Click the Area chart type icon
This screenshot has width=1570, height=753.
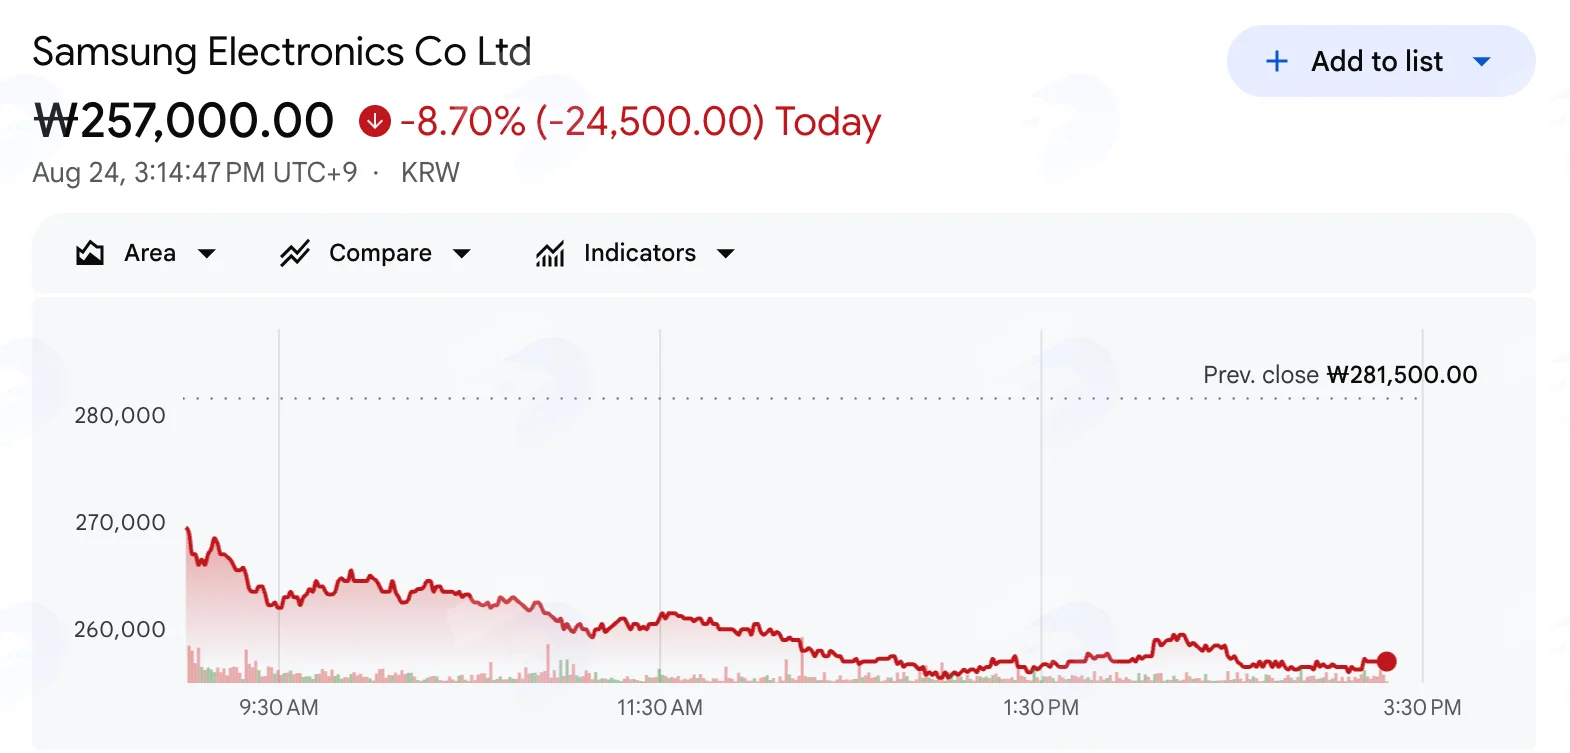click(90, 253)
